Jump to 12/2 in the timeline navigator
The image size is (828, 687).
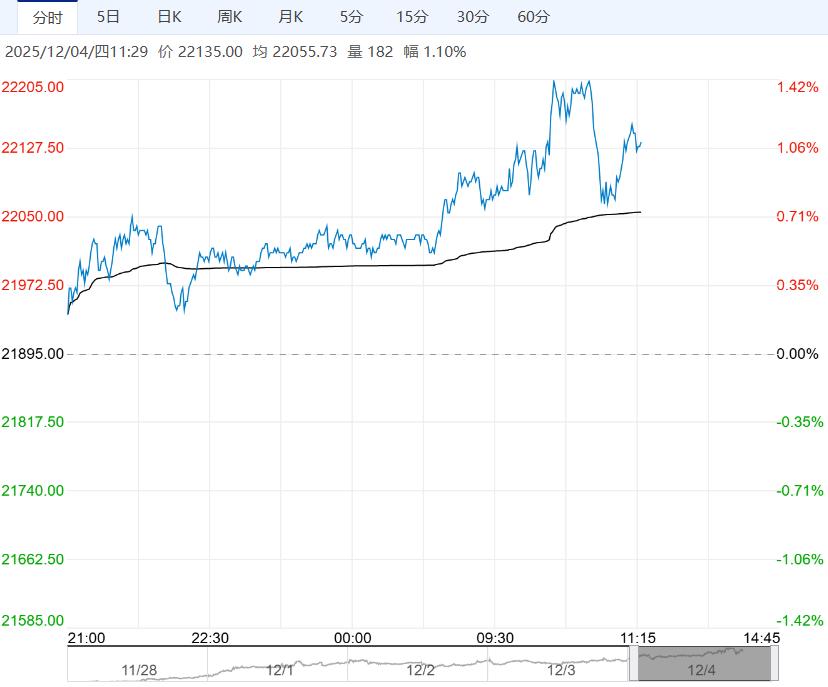click(x=420, y=669)
